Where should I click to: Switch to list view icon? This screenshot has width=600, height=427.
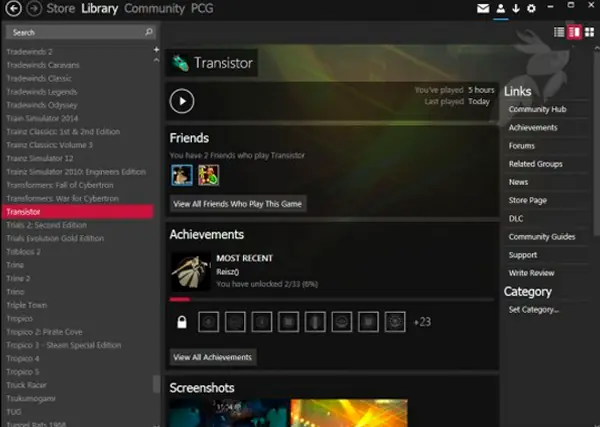pos(559,32)
